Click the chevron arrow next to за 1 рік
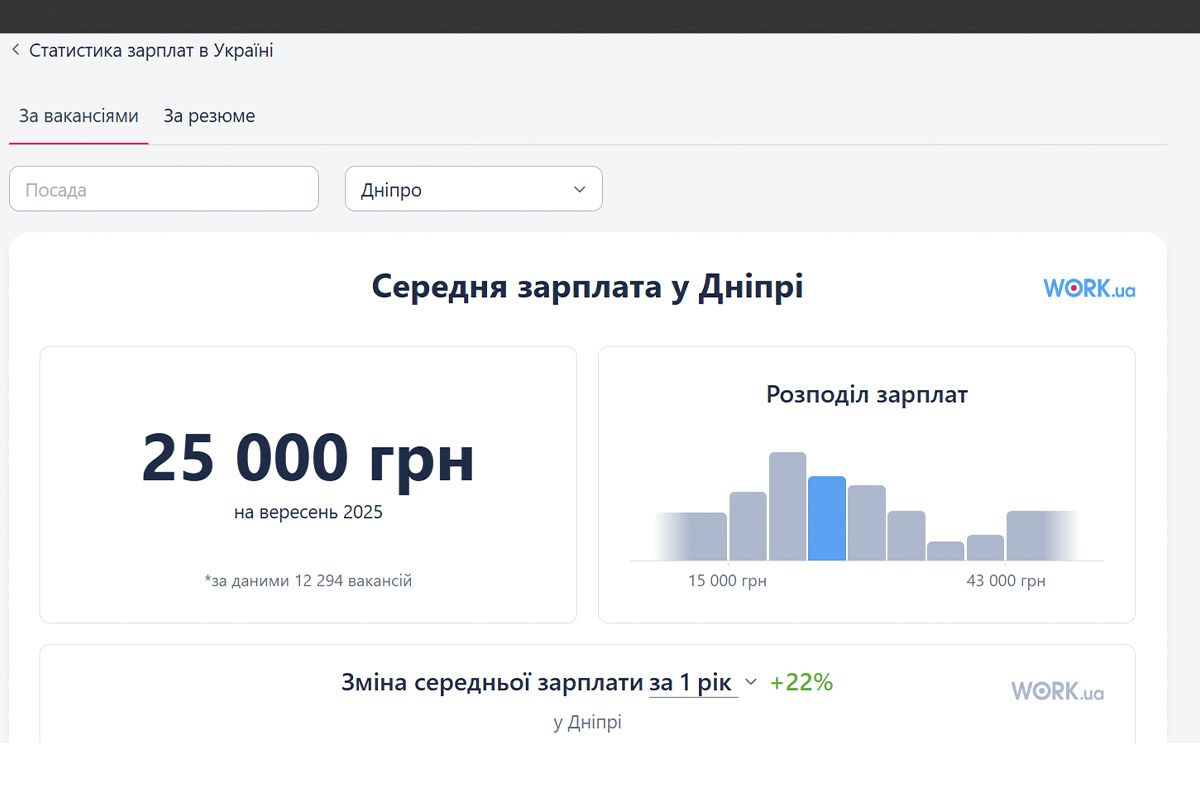This screenshot has width=1200, height=800. point(751,682)
